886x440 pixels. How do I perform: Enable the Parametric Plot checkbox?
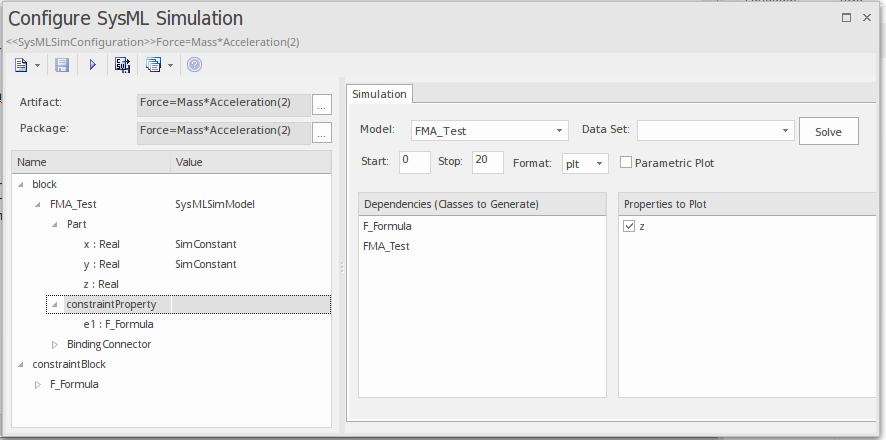[626, 163]
